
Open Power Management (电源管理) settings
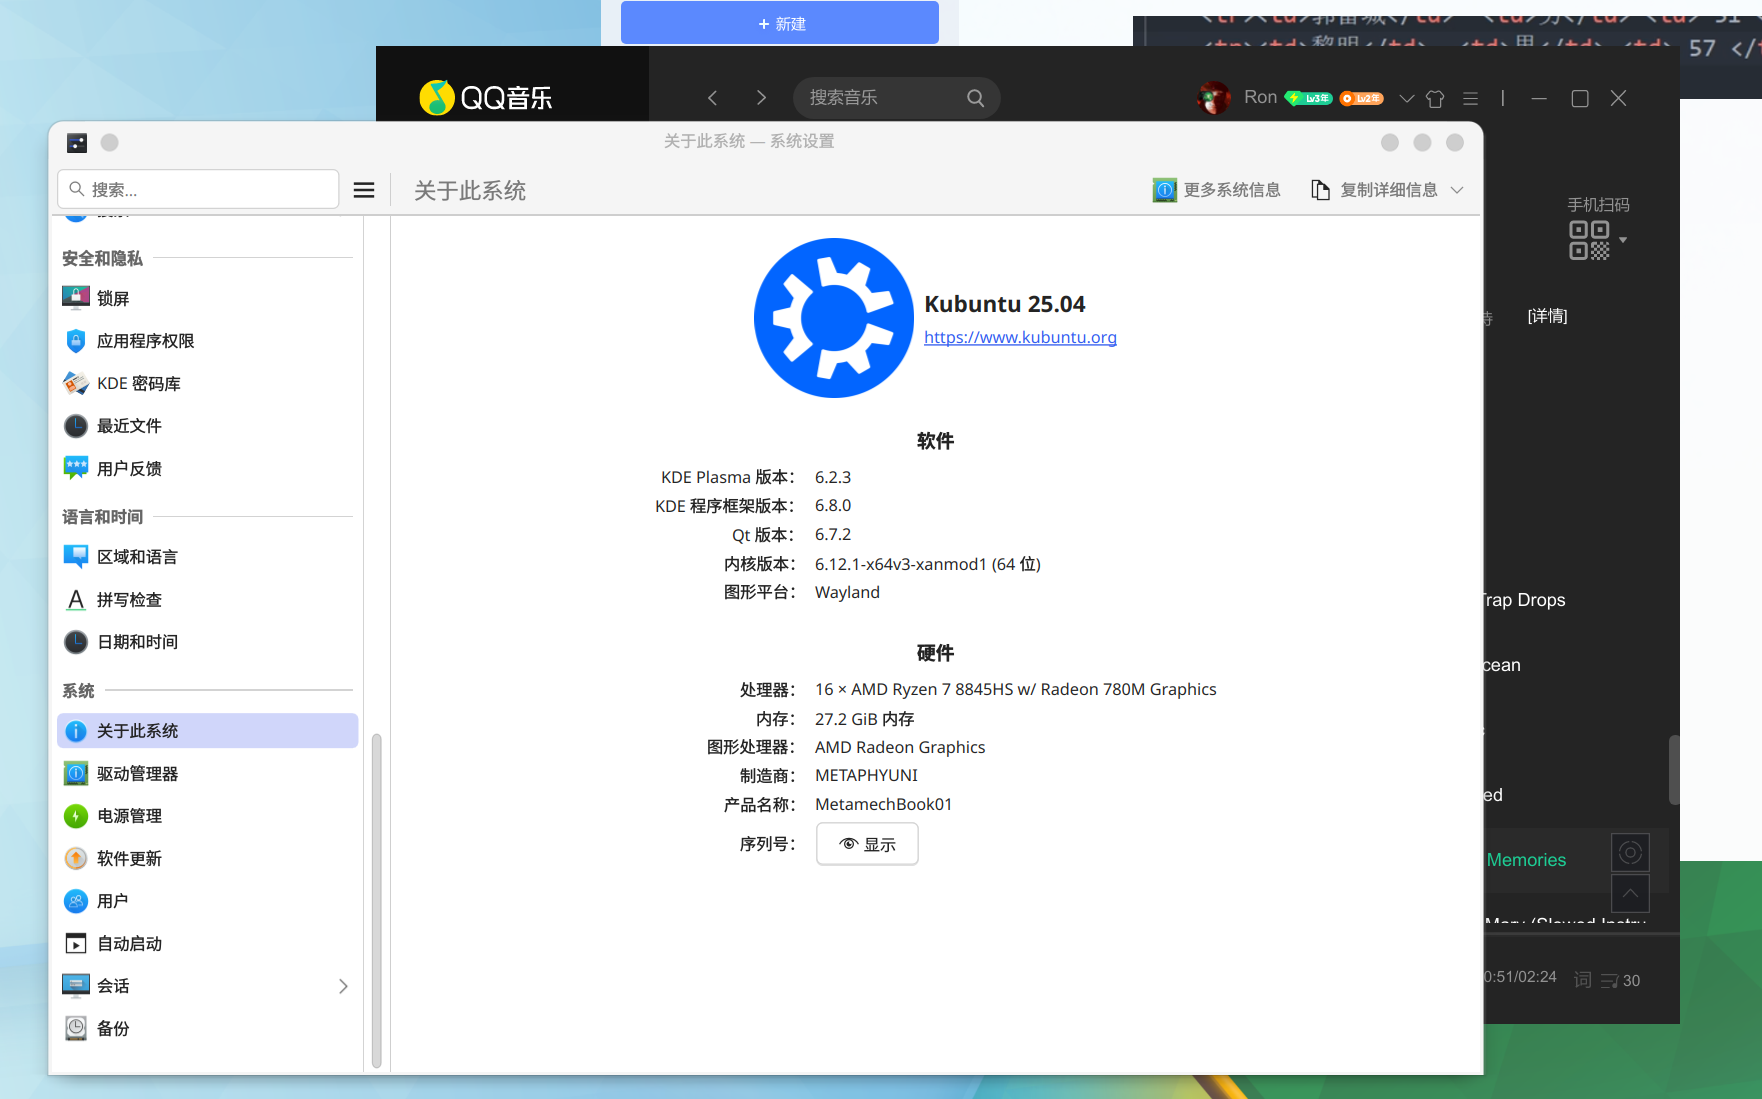point(207,816)
